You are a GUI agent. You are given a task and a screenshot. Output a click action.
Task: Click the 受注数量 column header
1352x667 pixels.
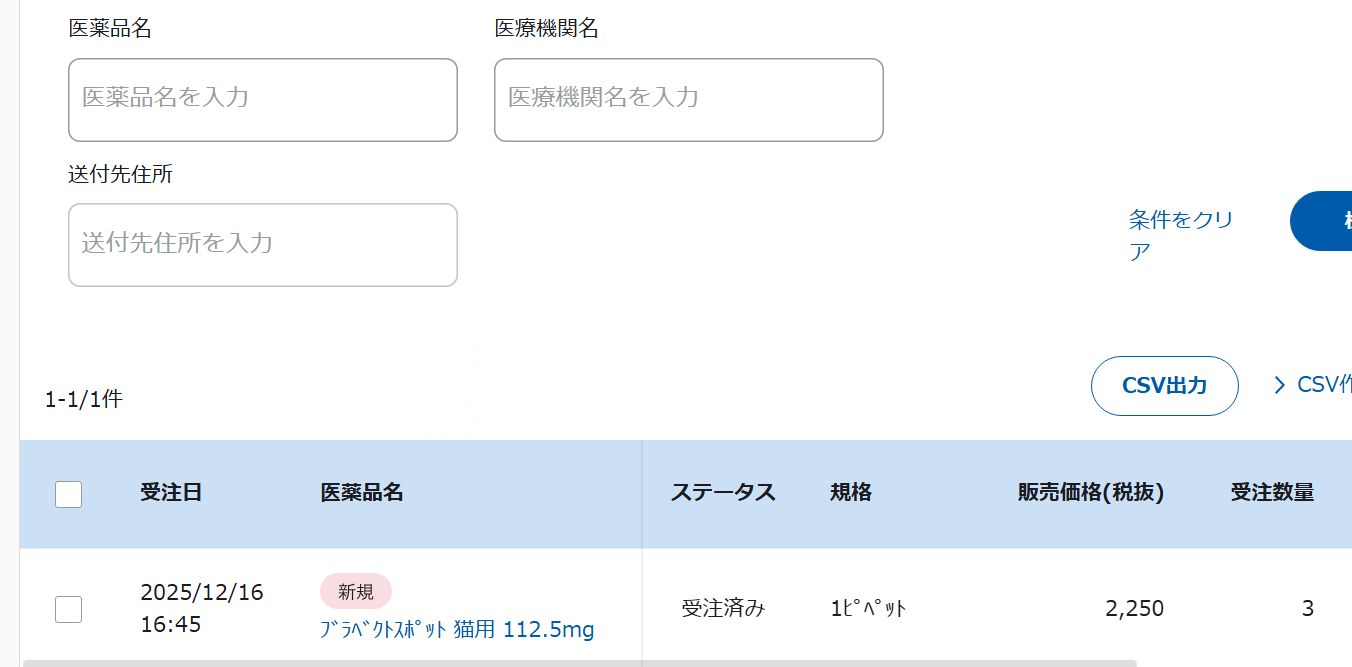1272,493
